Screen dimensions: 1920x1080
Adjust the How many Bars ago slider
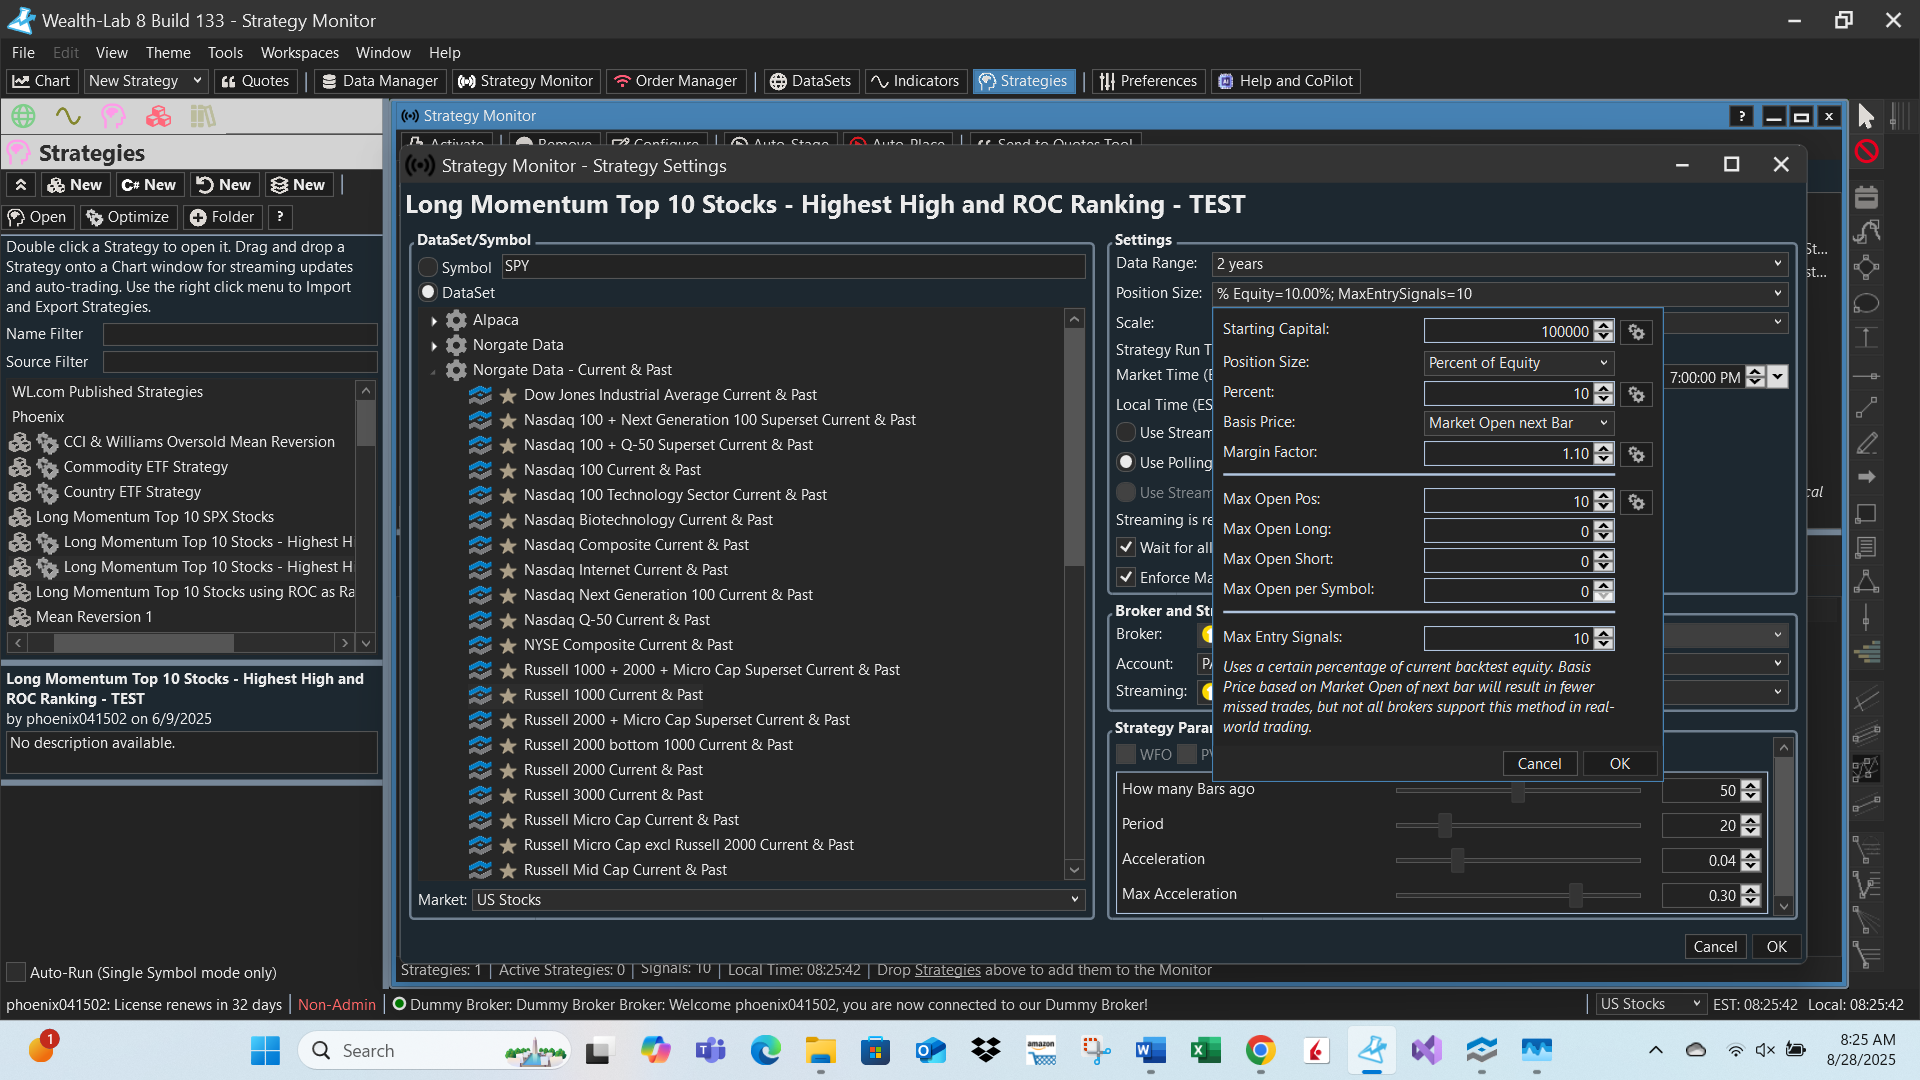point(1518,791)
